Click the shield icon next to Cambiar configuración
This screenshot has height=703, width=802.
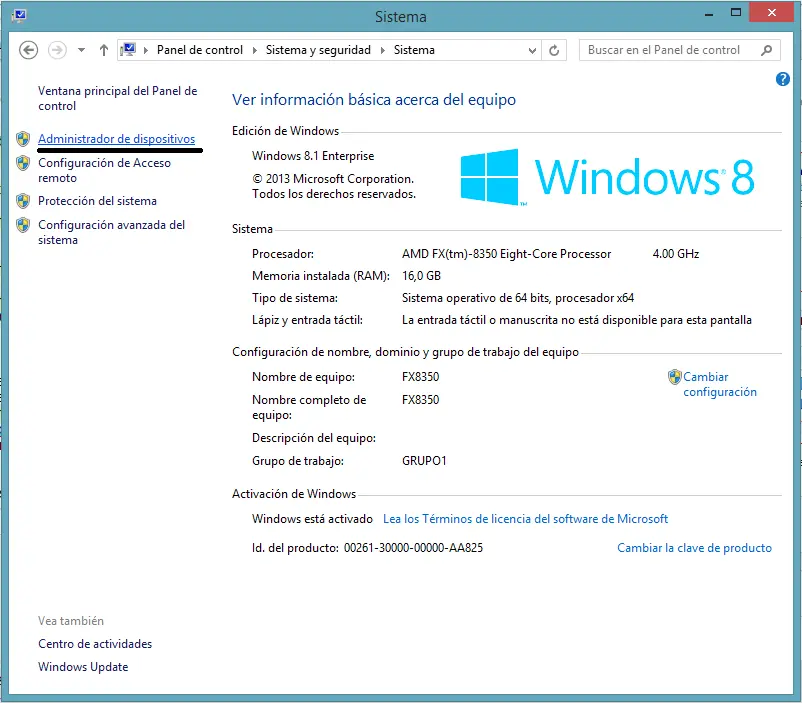[675, 377]
